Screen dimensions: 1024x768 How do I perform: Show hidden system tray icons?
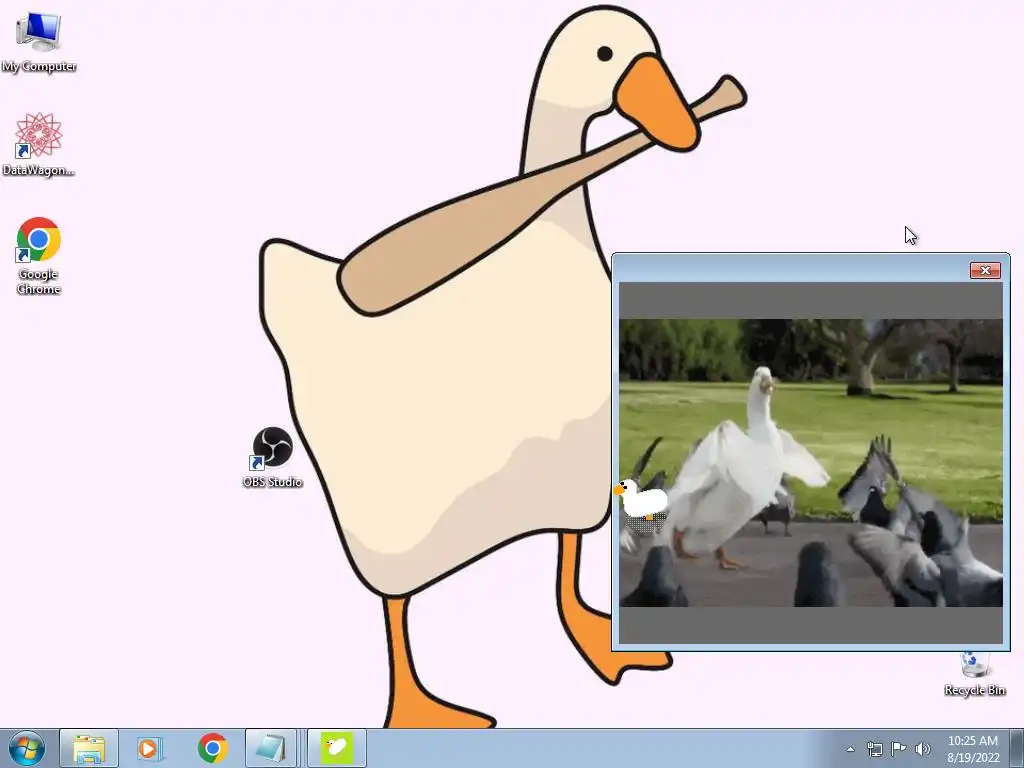click(850, 749)
